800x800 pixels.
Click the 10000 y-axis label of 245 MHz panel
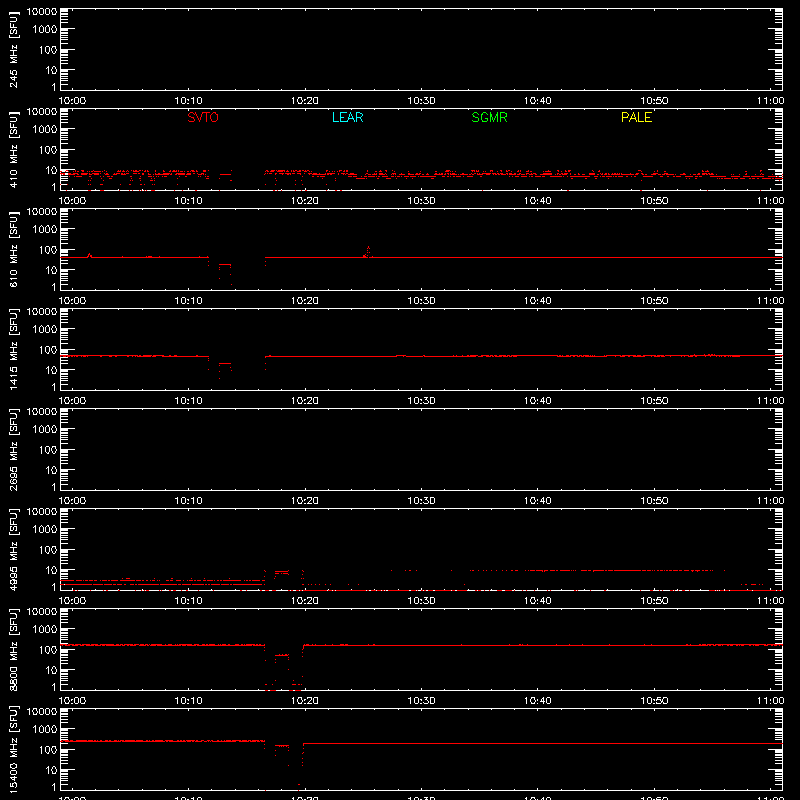click(x=42, y=12)
